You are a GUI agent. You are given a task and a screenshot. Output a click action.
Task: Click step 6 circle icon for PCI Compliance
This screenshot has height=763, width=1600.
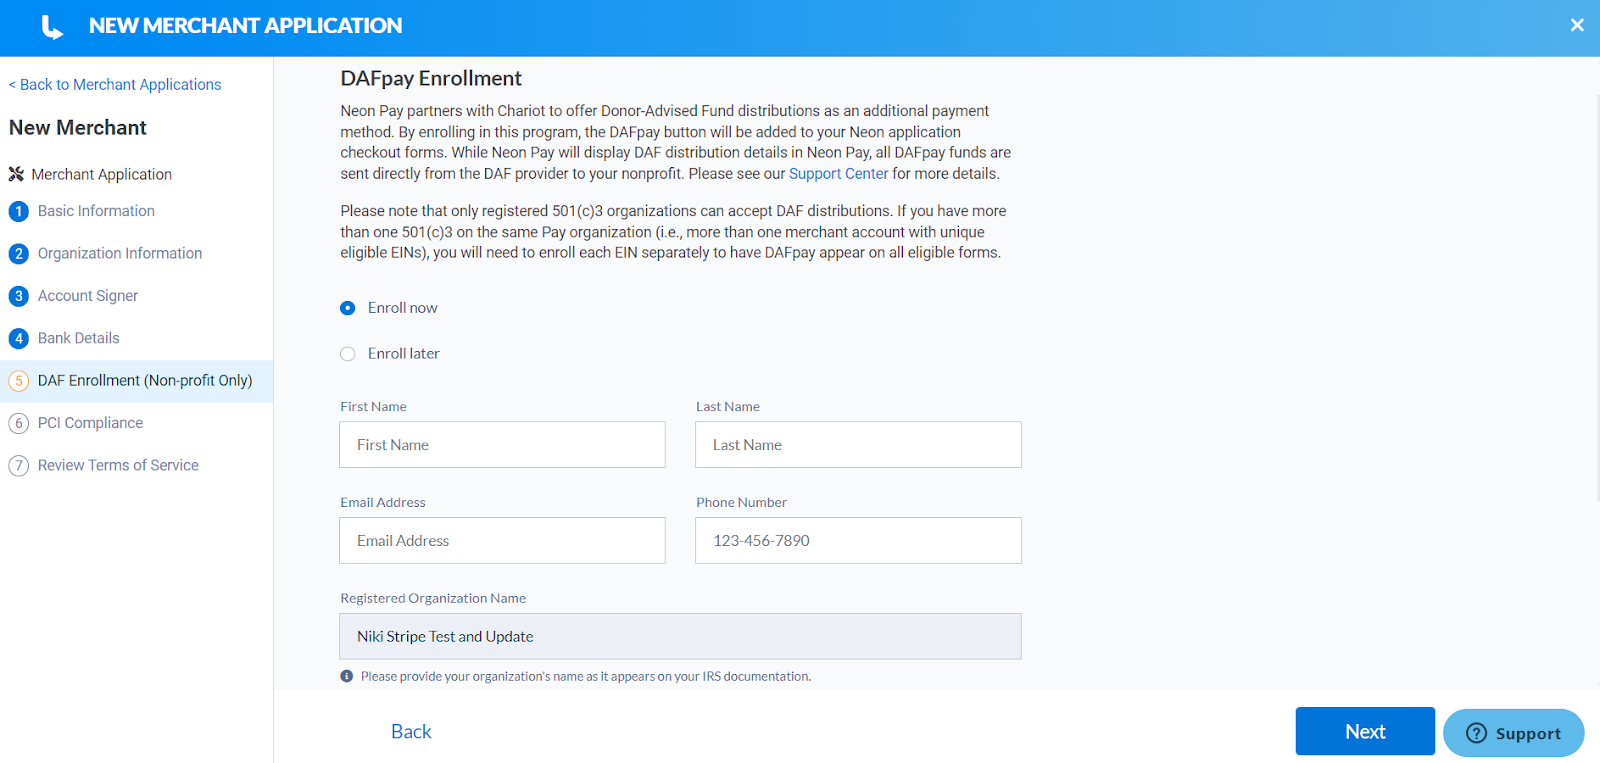pos(18,423)
